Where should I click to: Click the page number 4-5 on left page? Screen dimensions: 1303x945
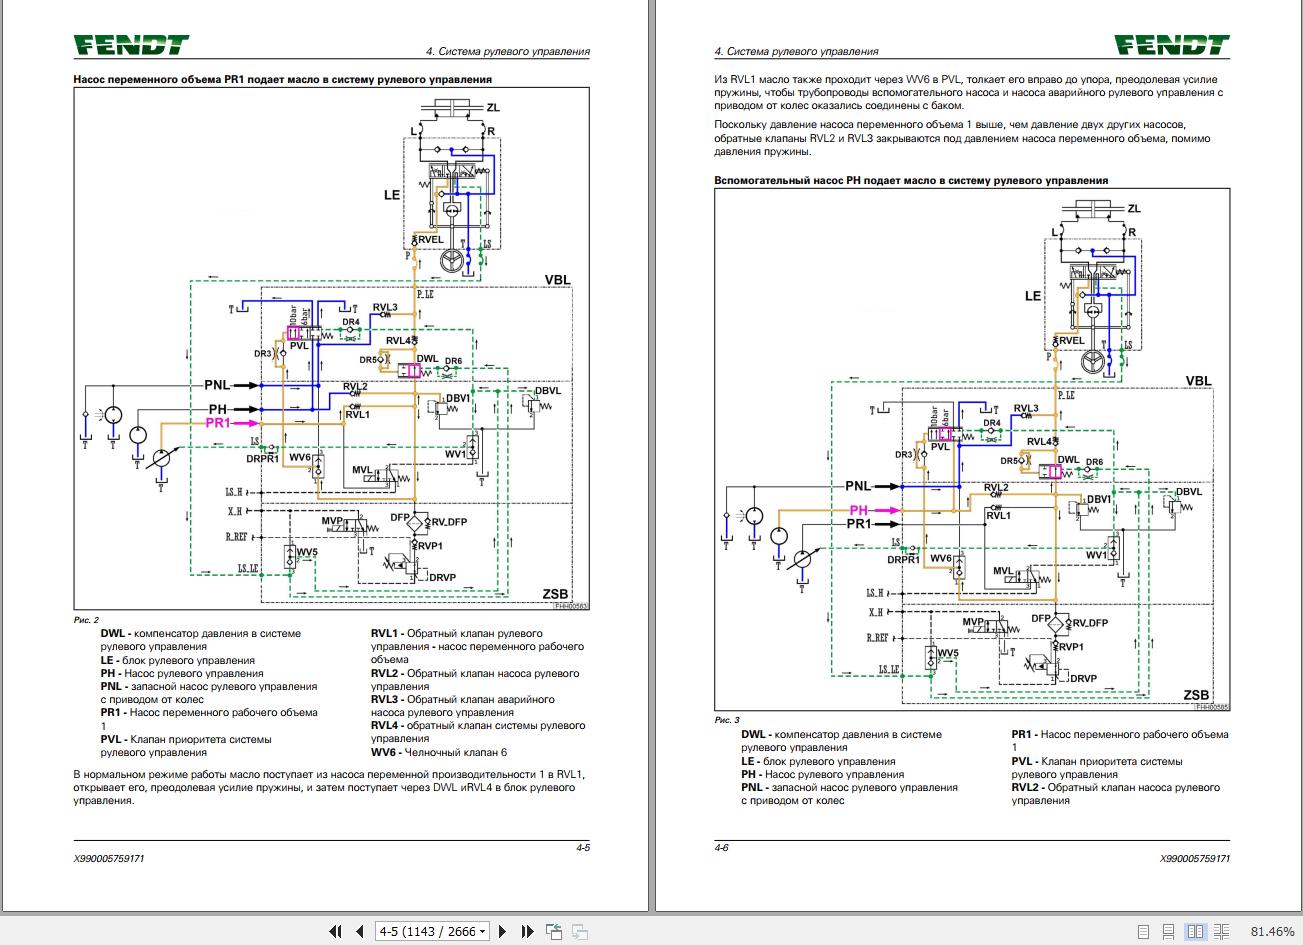582,848
